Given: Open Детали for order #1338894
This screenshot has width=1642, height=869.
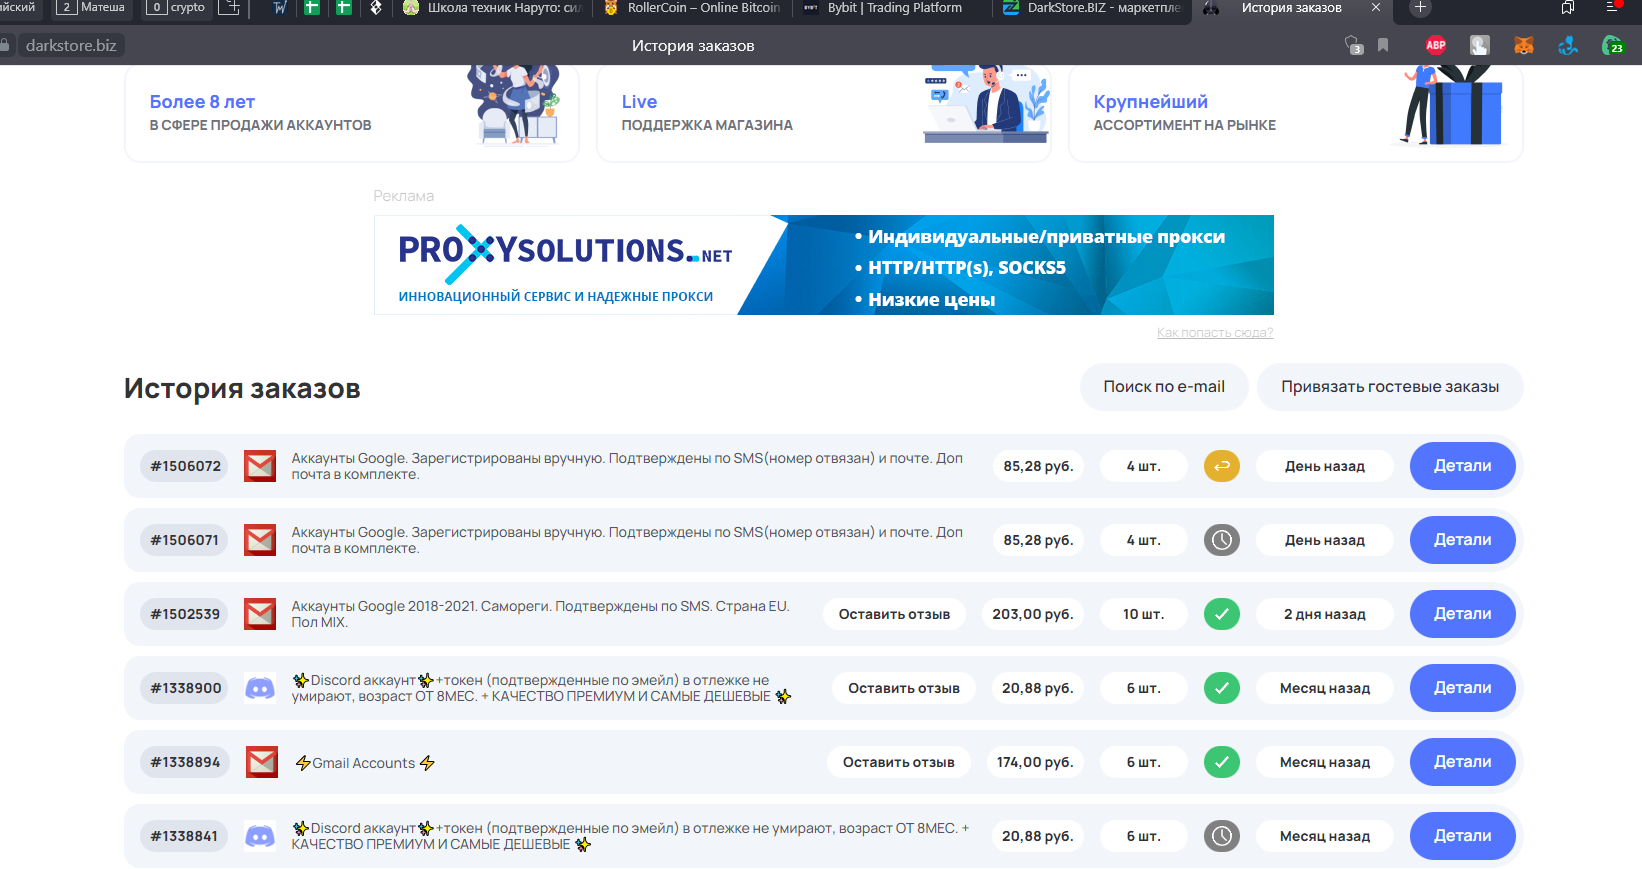Looking at the screenshot, I should [1463, 762].
